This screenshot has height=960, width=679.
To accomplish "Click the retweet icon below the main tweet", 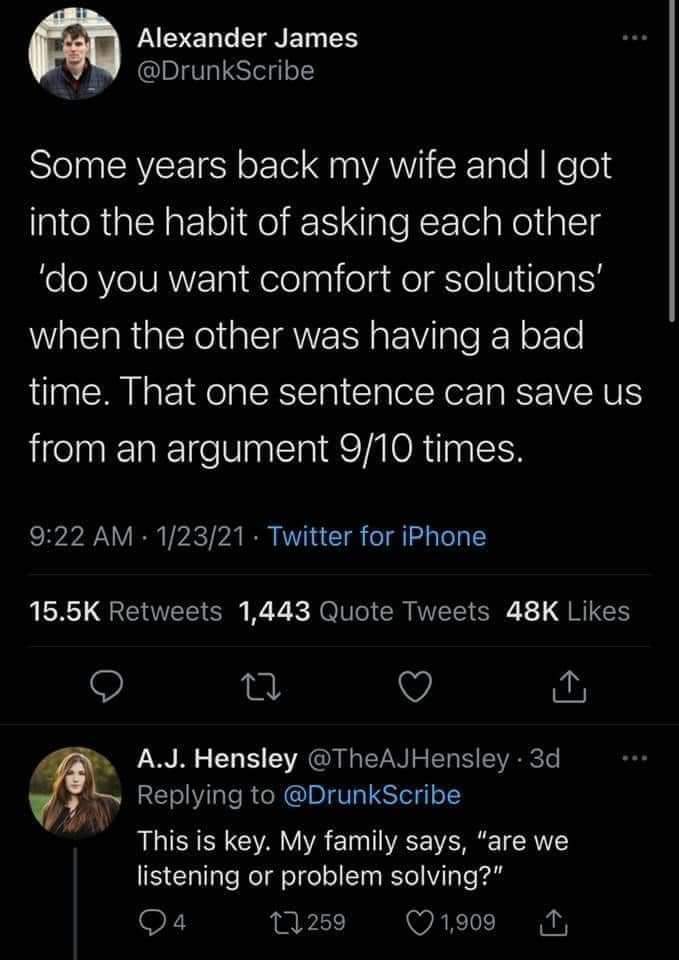I will 260,687.
